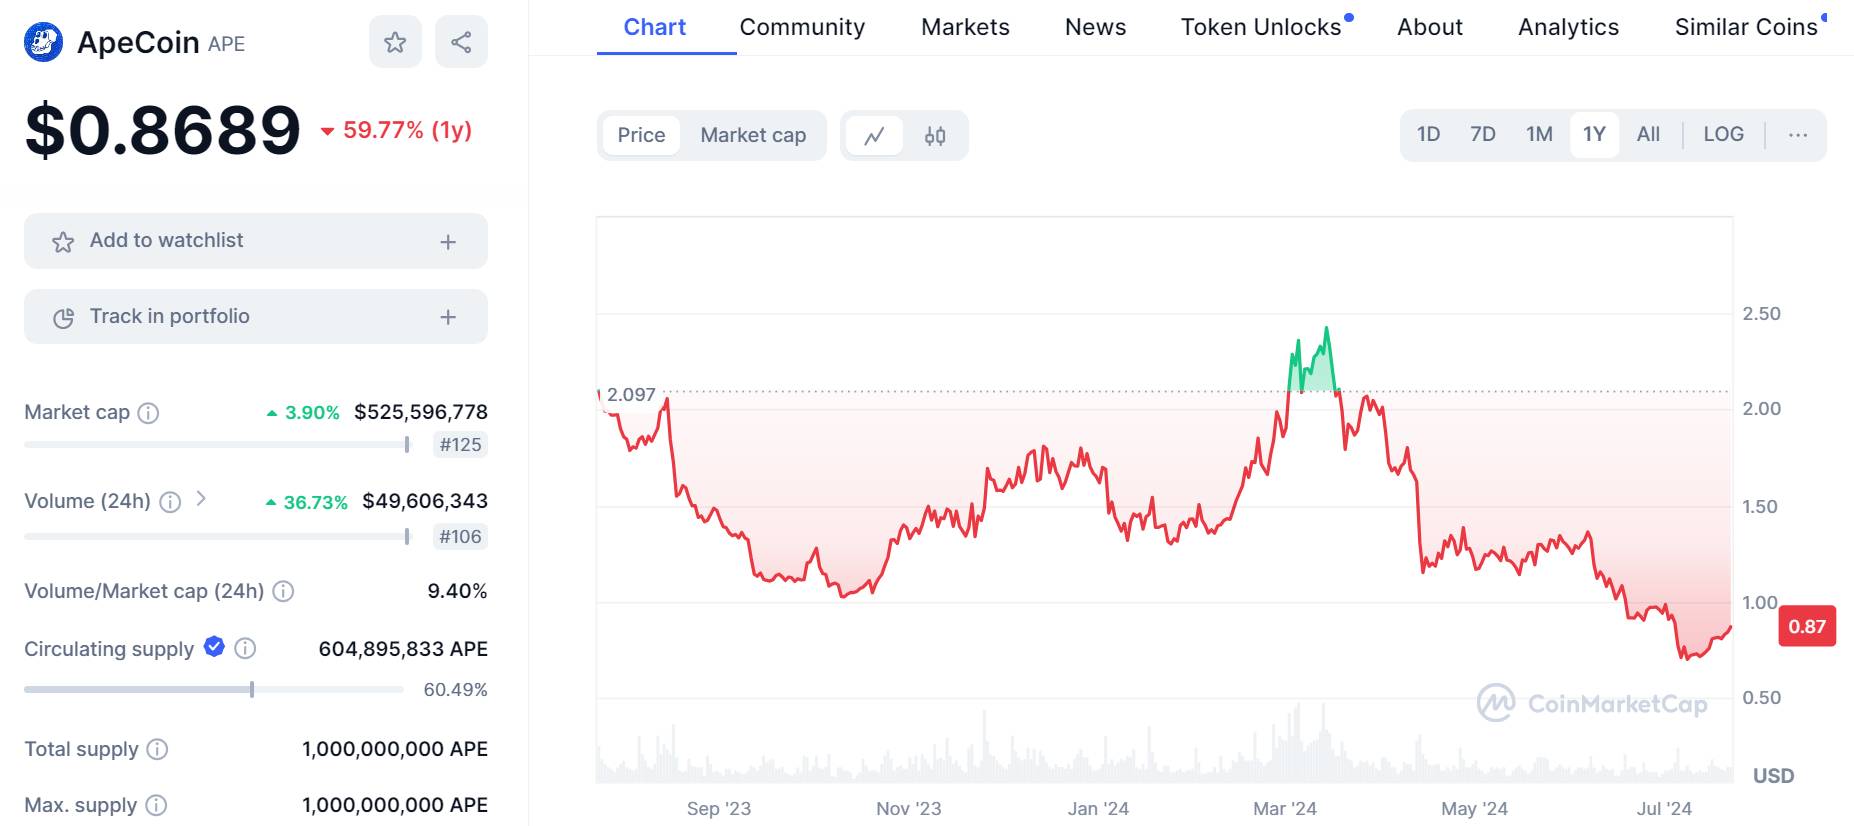Select the 7D time range
1854x826 pixels.
(1482, 134)
